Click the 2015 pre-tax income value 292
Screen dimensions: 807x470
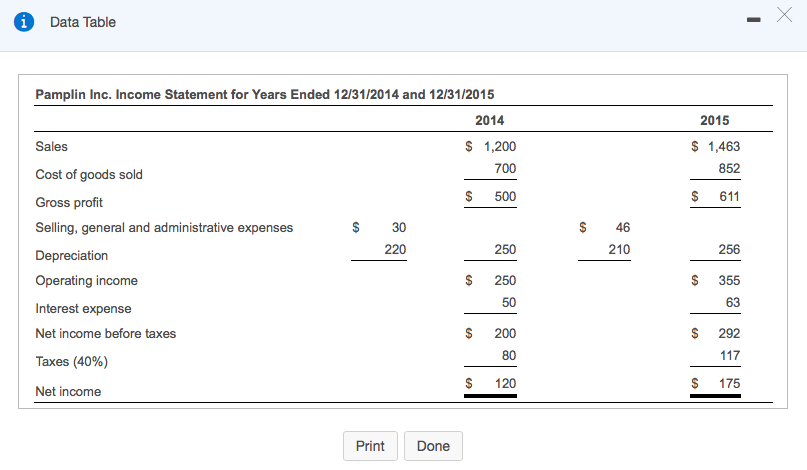(729, 334)
